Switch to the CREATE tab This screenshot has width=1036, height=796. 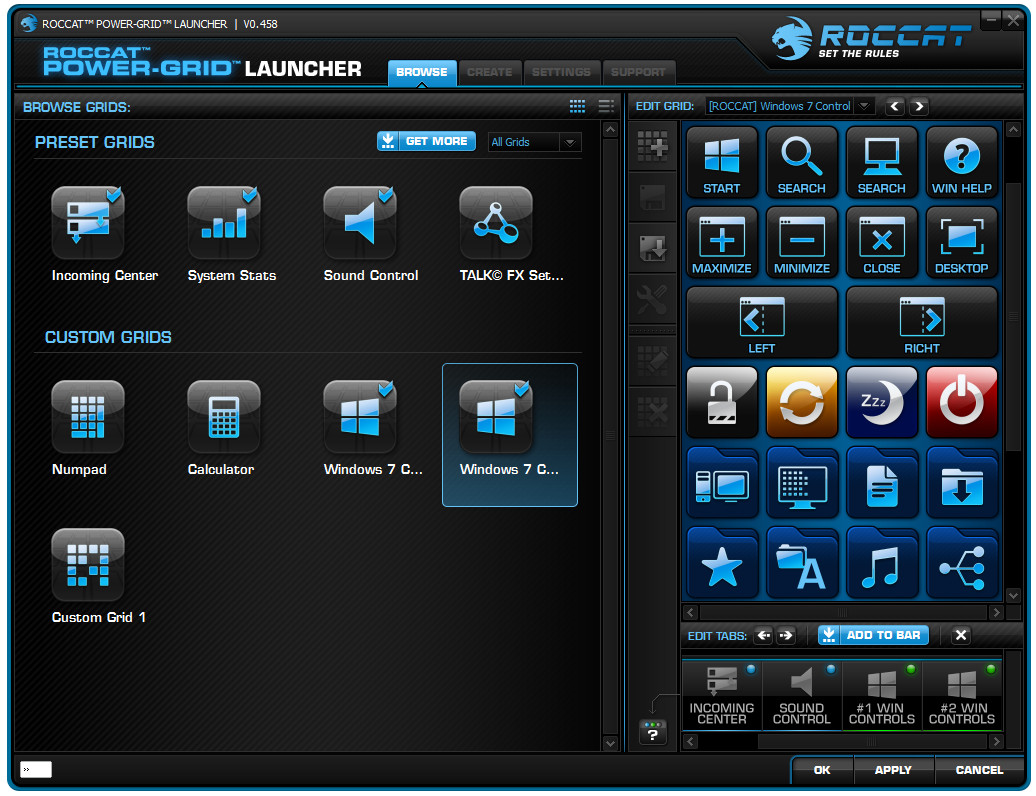490,72
